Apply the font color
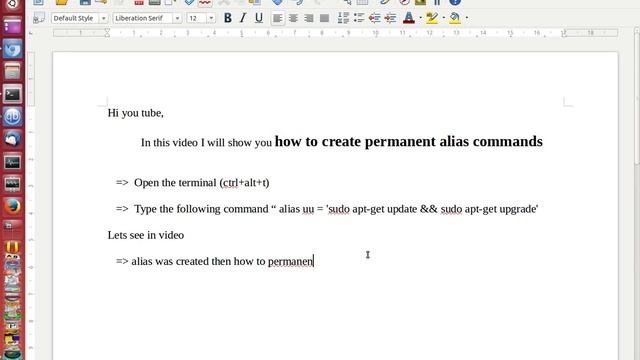Viewport: 640px width, 360px height. [409, 18]
